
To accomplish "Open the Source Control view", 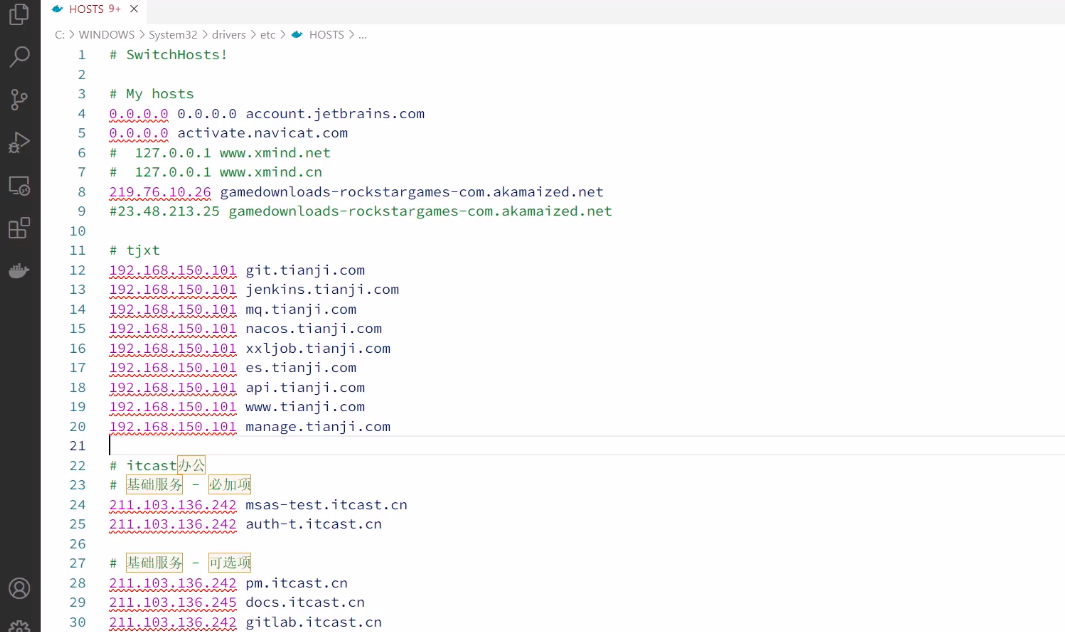I will [19, 100].
